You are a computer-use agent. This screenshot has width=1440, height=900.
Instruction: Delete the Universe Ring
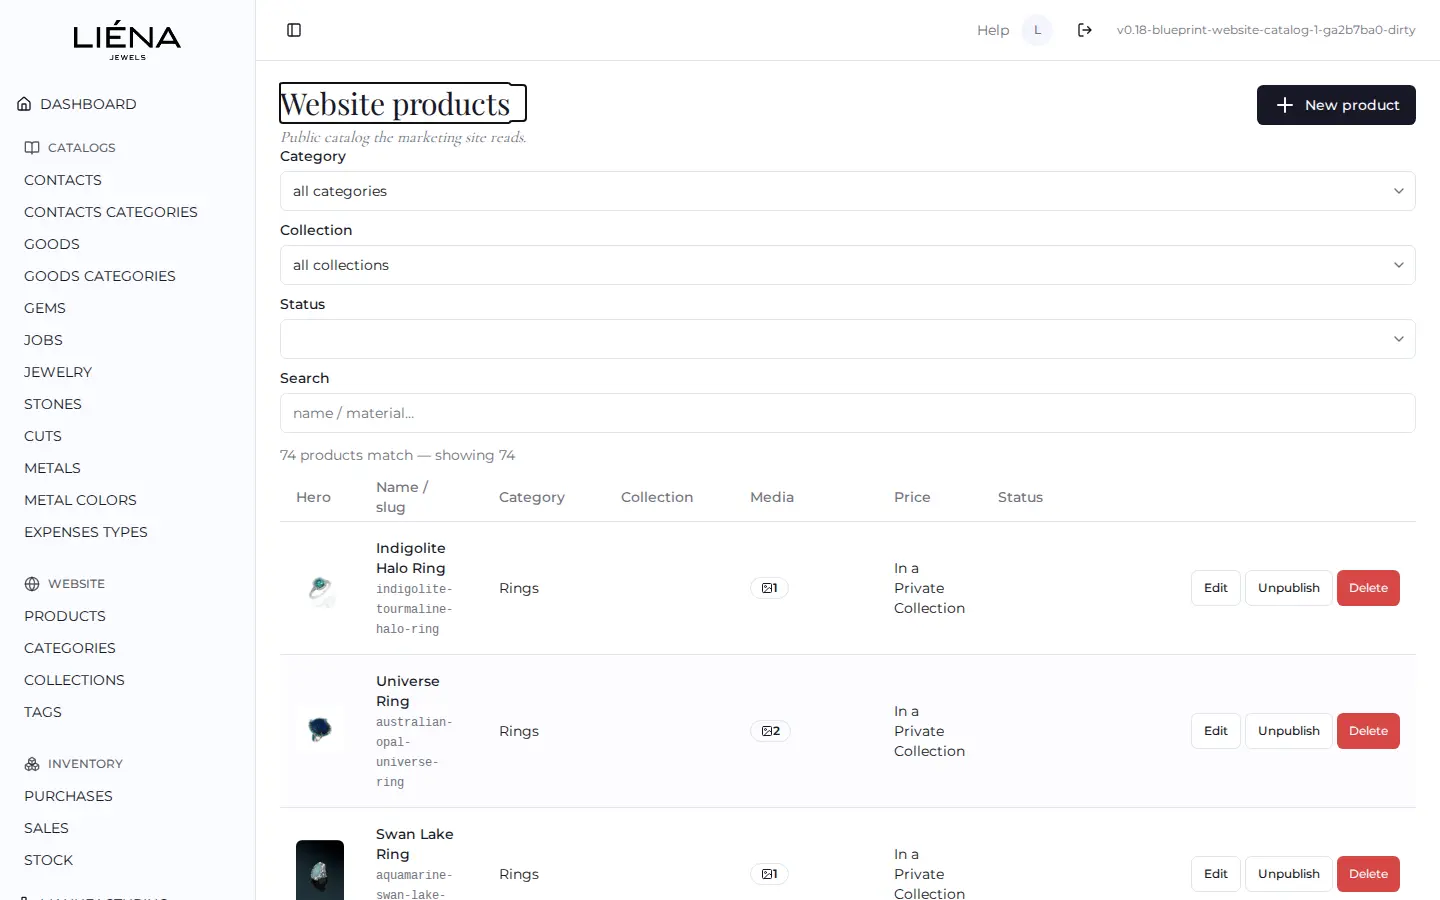pos(1368,731)
